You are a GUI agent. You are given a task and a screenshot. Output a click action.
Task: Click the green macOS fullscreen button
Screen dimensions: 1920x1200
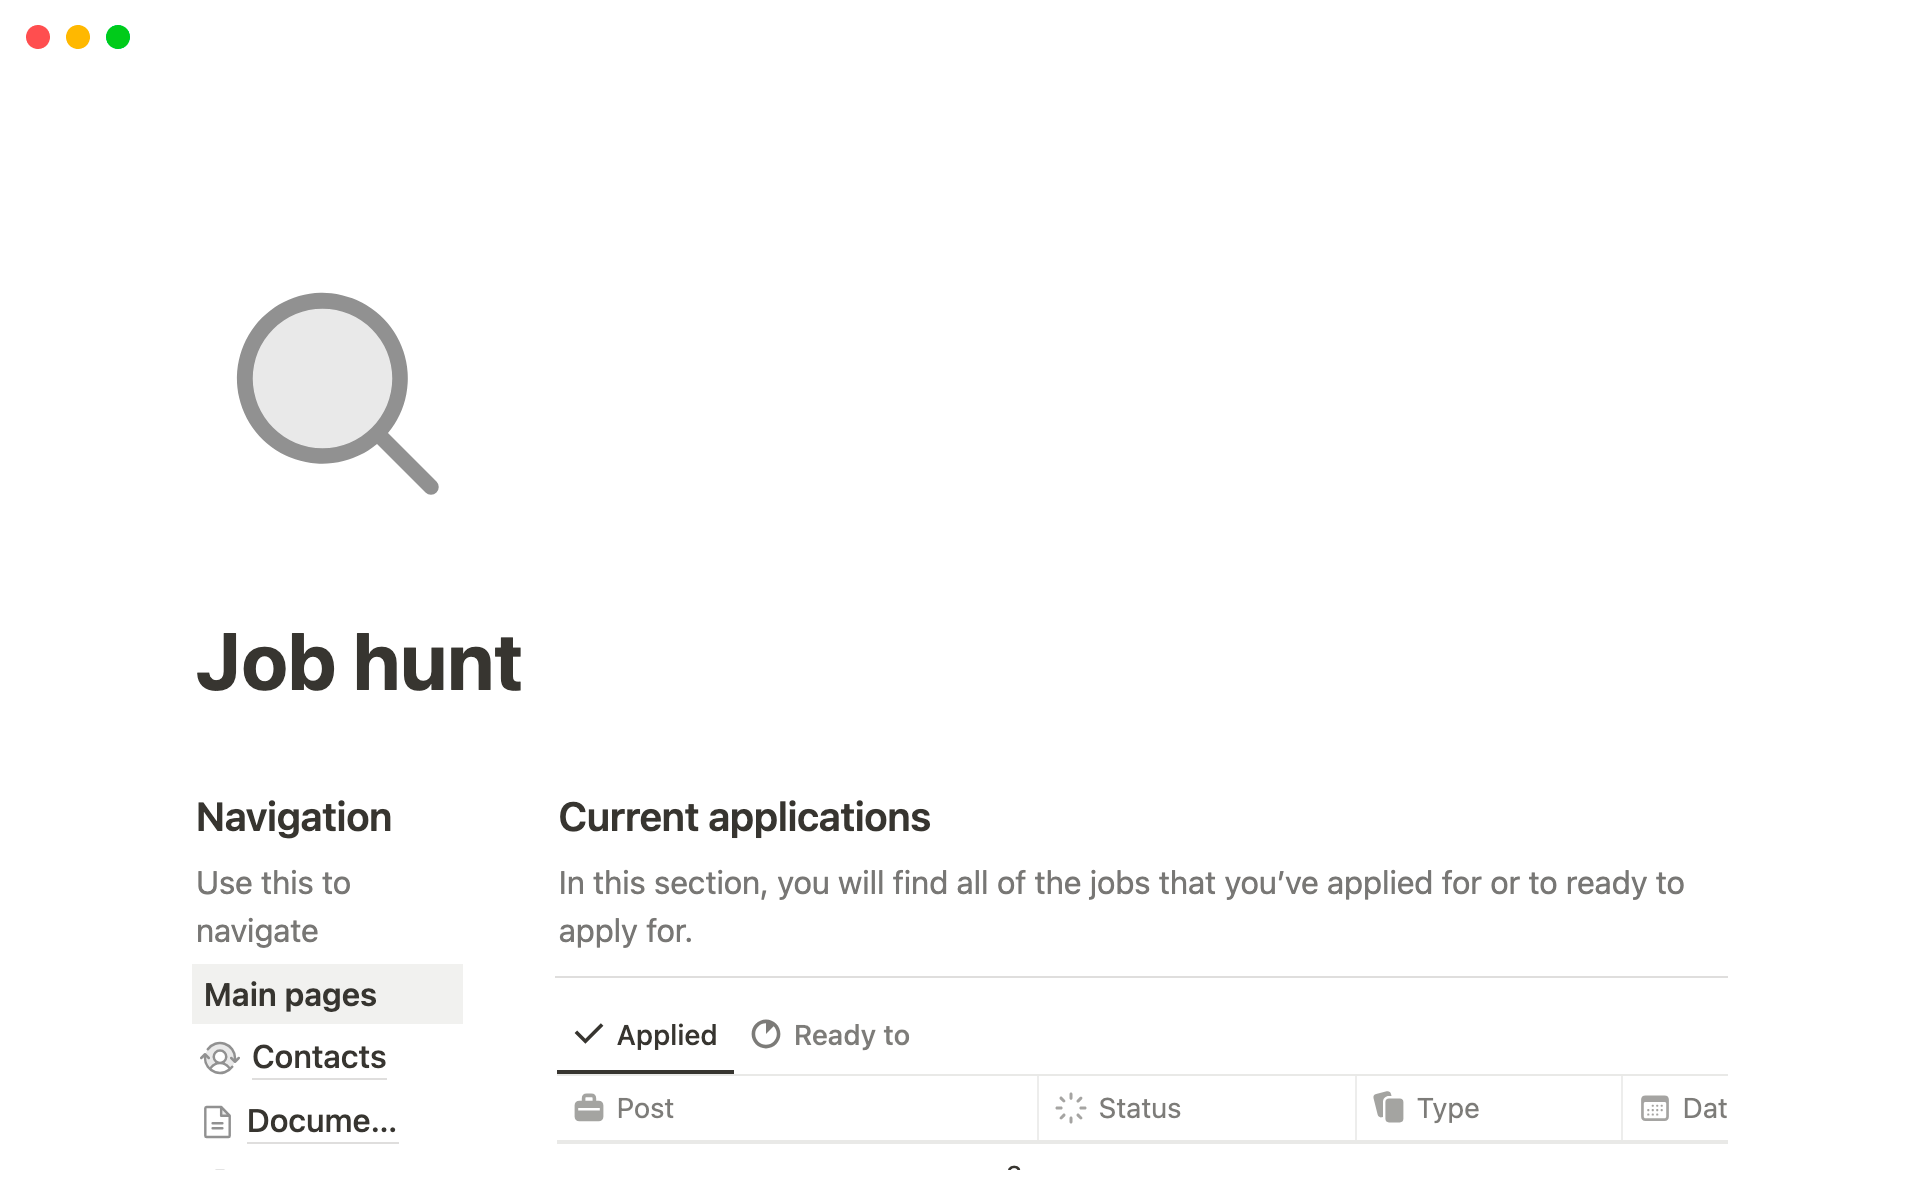tap(118, 37)
